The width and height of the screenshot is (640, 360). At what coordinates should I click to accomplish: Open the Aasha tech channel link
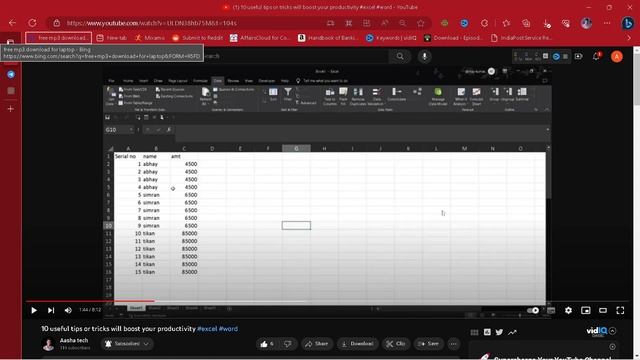click(74, 340)
